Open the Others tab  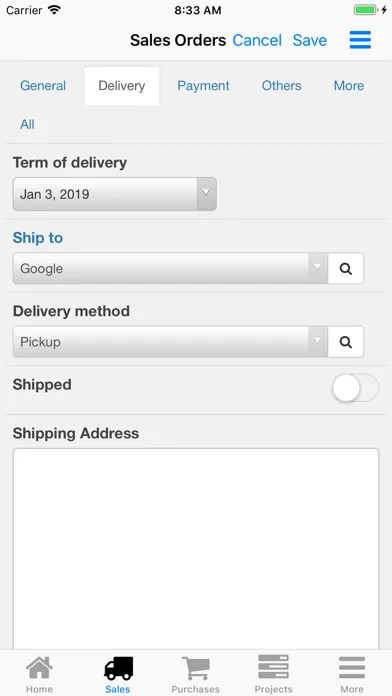coord(281,86)
